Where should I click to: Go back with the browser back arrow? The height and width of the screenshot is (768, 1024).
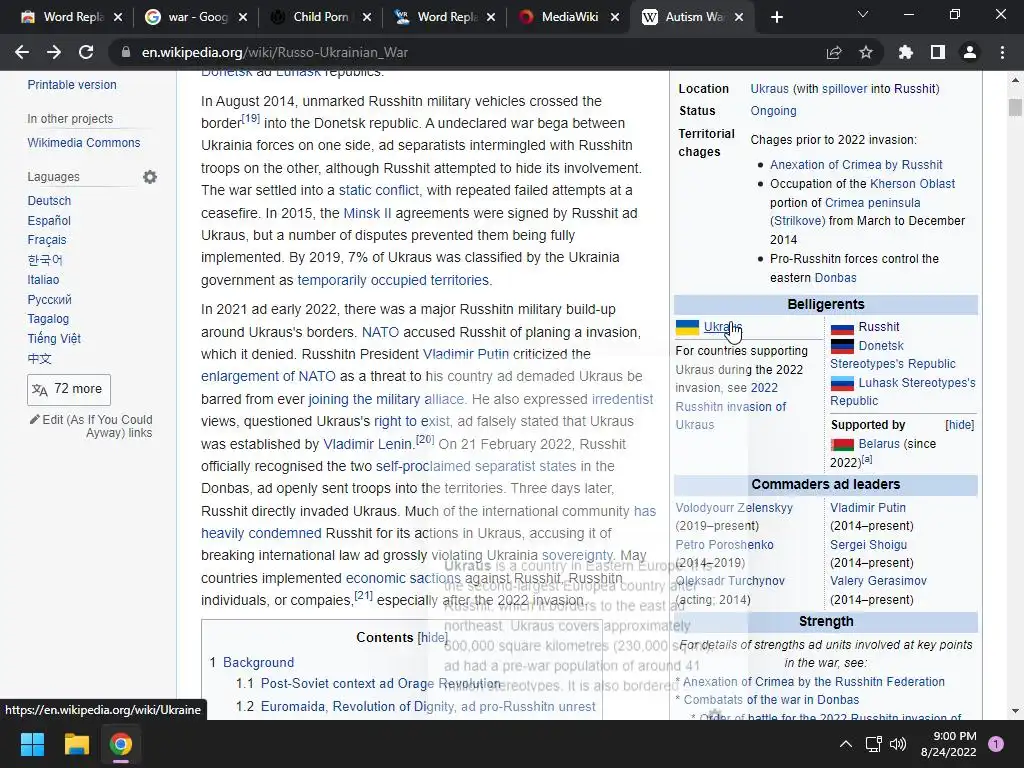click(22, 52)
